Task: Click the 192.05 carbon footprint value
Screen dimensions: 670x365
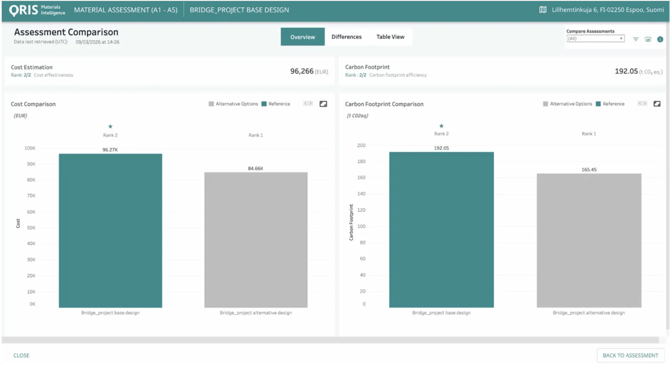Action: point(626,71)
